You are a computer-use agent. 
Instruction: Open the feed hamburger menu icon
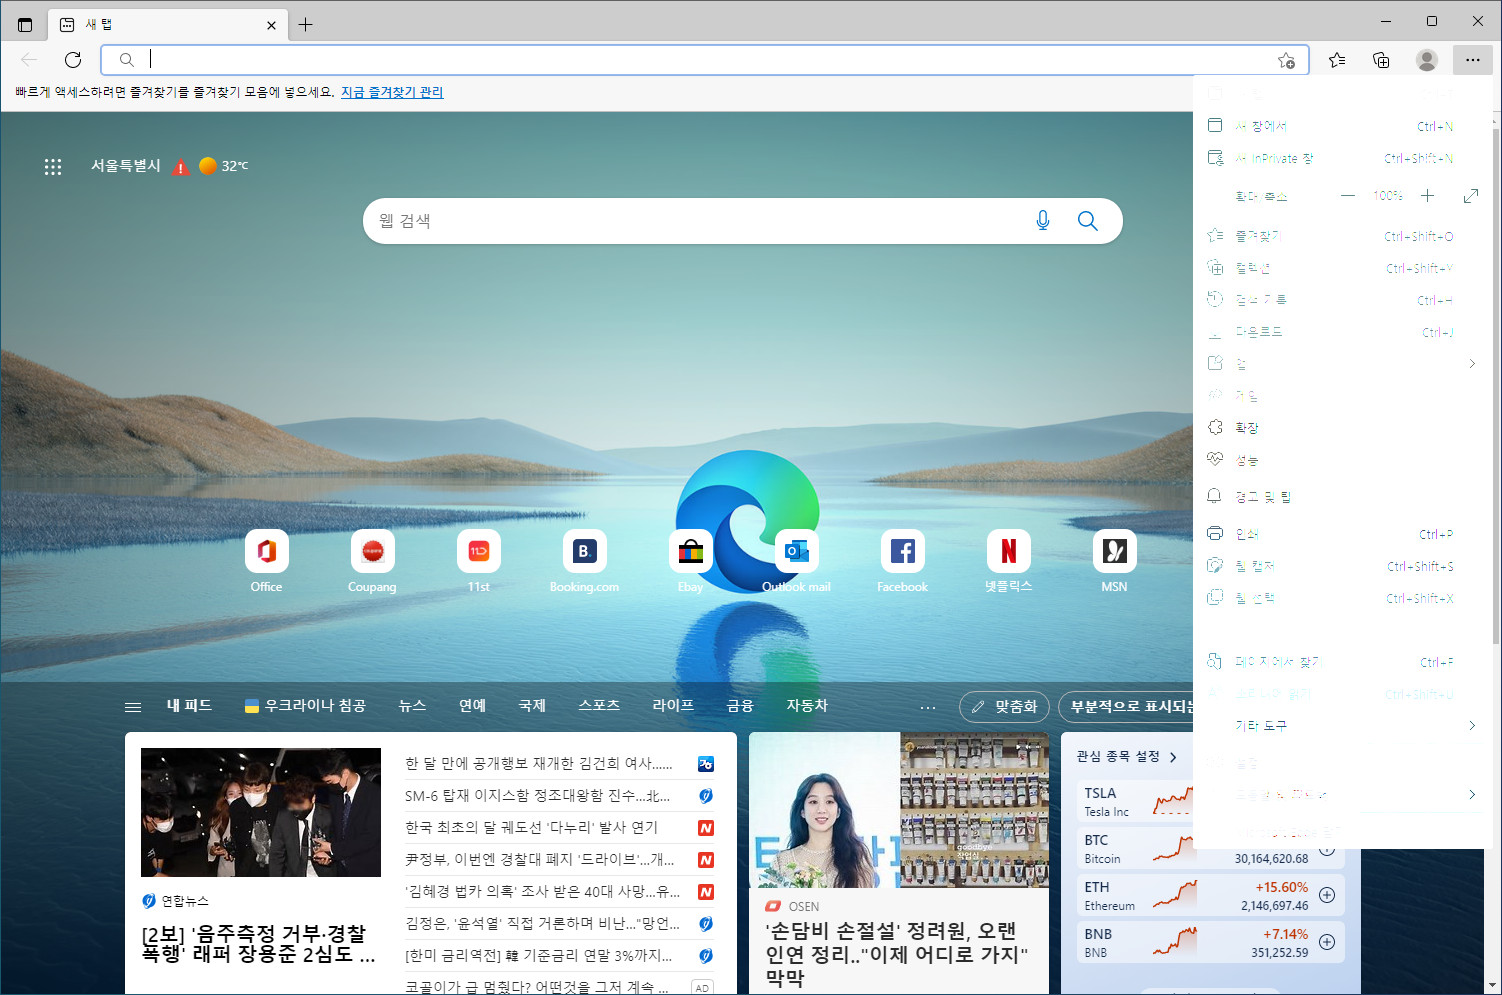(x=133, y=707)
